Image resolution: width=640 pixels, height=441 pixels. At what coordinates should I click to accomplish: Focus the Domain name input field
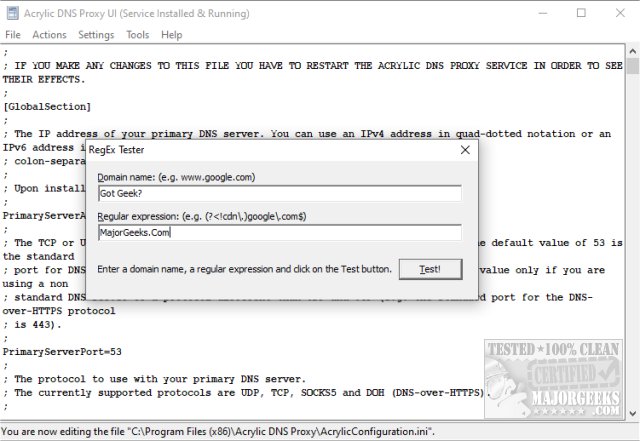click(280, 193)
